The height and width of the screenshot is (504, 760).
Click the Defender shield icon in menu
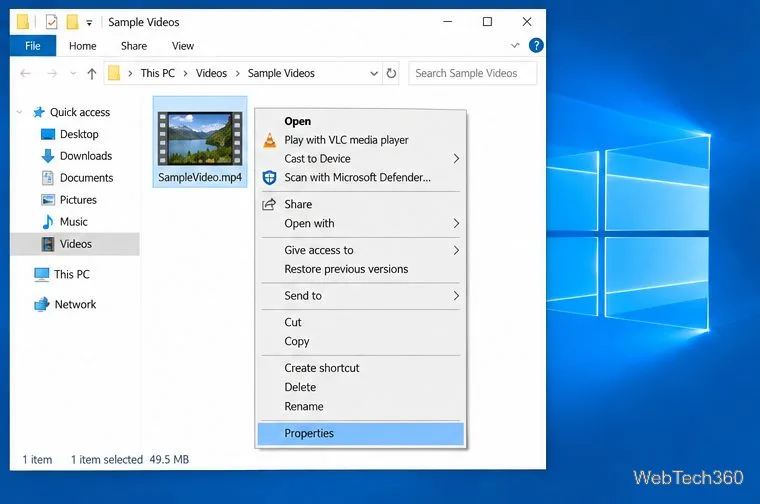[269, 177]
